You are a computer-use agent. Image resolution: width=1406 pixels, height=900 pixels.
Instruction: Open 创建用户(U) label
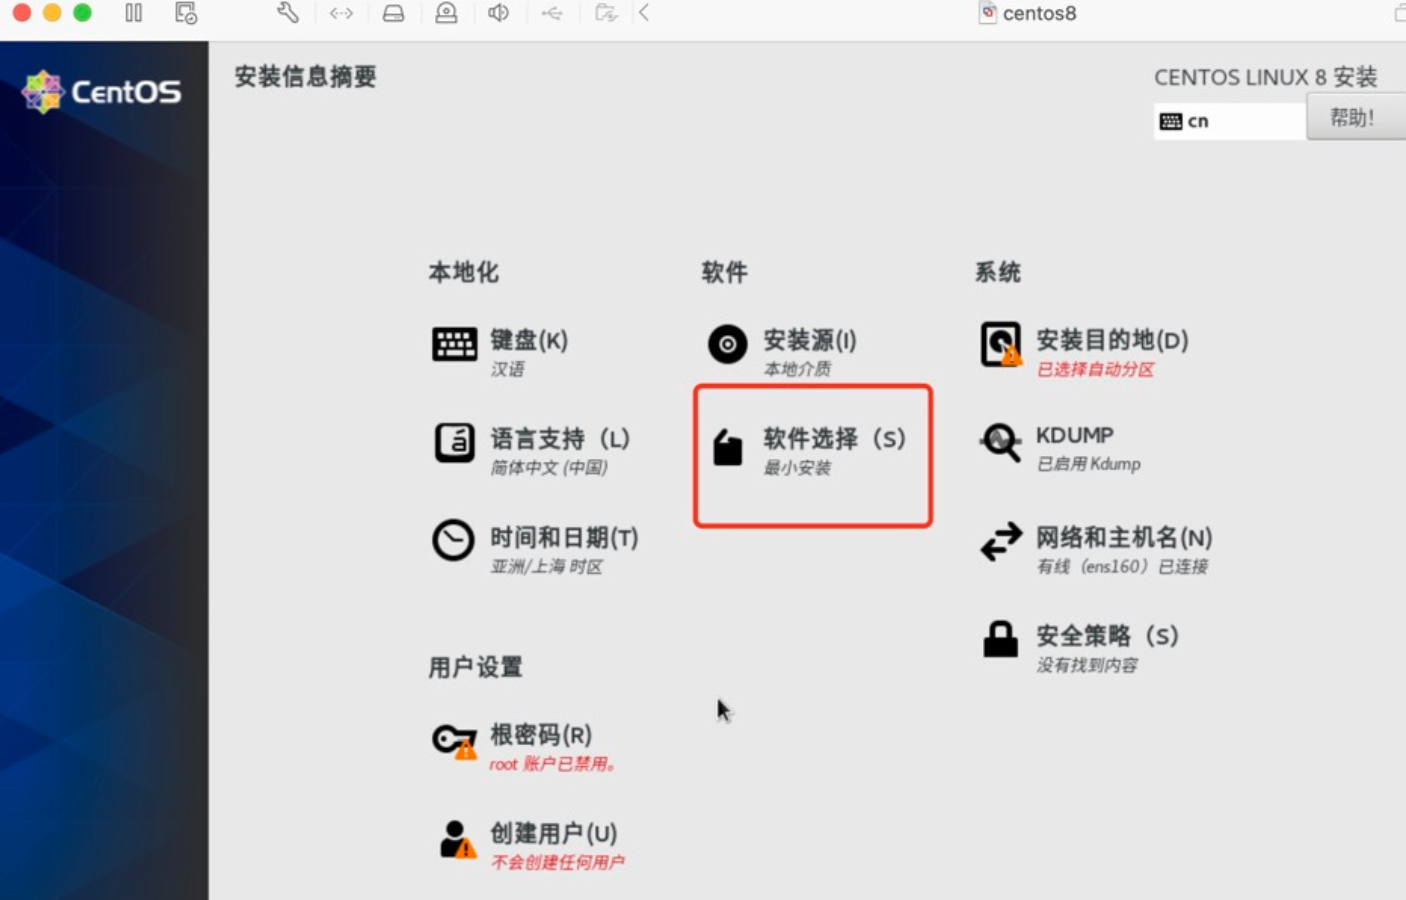tap(554, 833)
